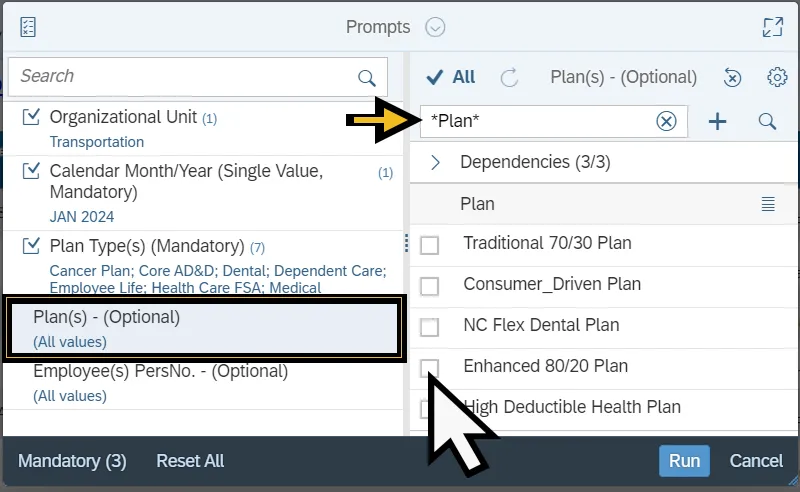Click the search magnifier in left Search box
Screen dimensions: 800x492
click(367, 77)
